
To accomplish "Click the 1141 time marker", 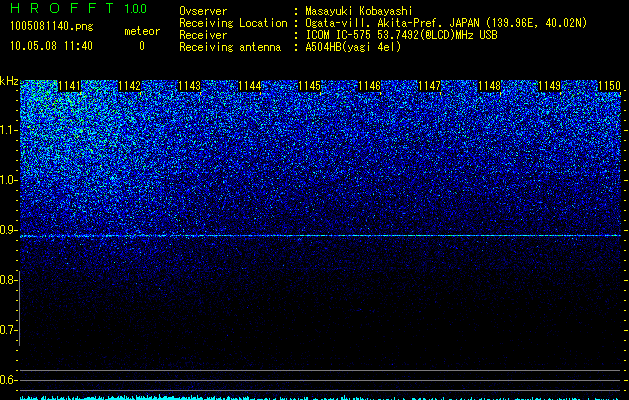I will 69,86.
